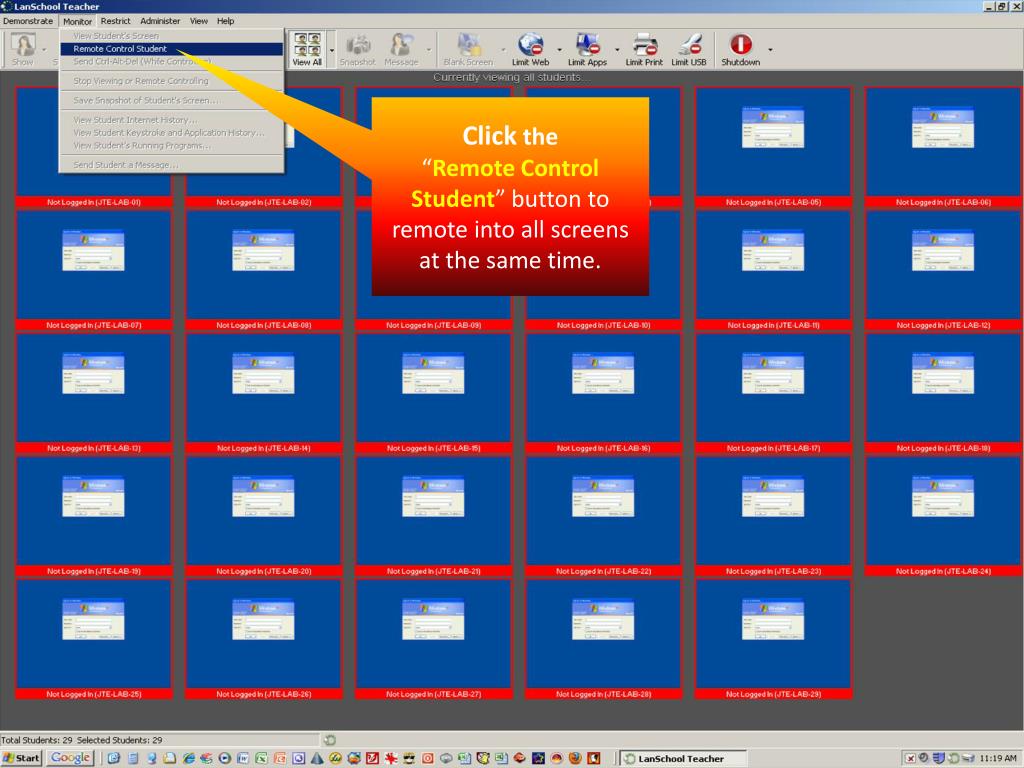Close the Monitor menu via its title

click(77, 21)
